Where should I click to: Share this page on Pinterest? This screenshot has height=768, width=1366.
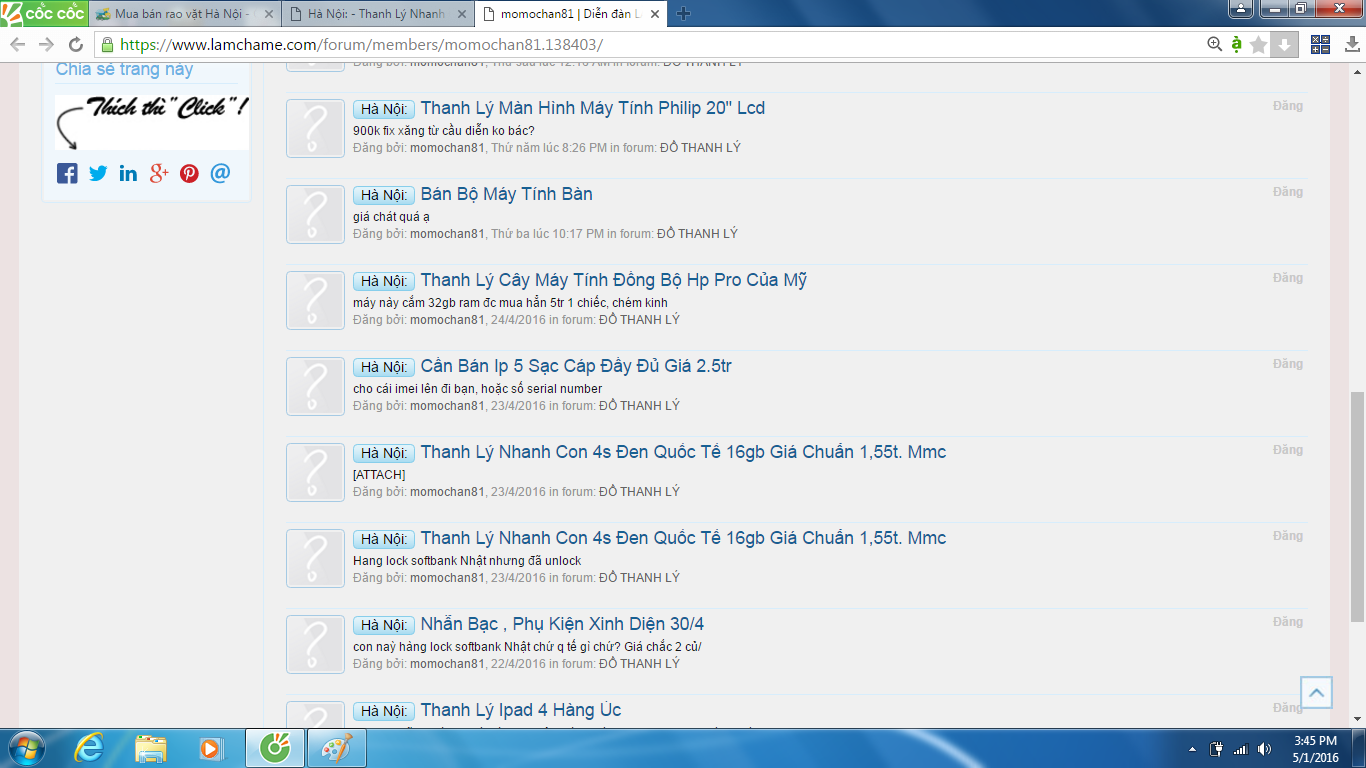[x=189, y=173]
